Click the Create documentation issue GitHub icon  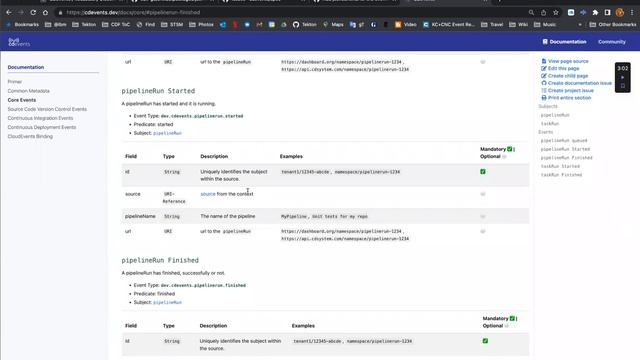(544, 83)
